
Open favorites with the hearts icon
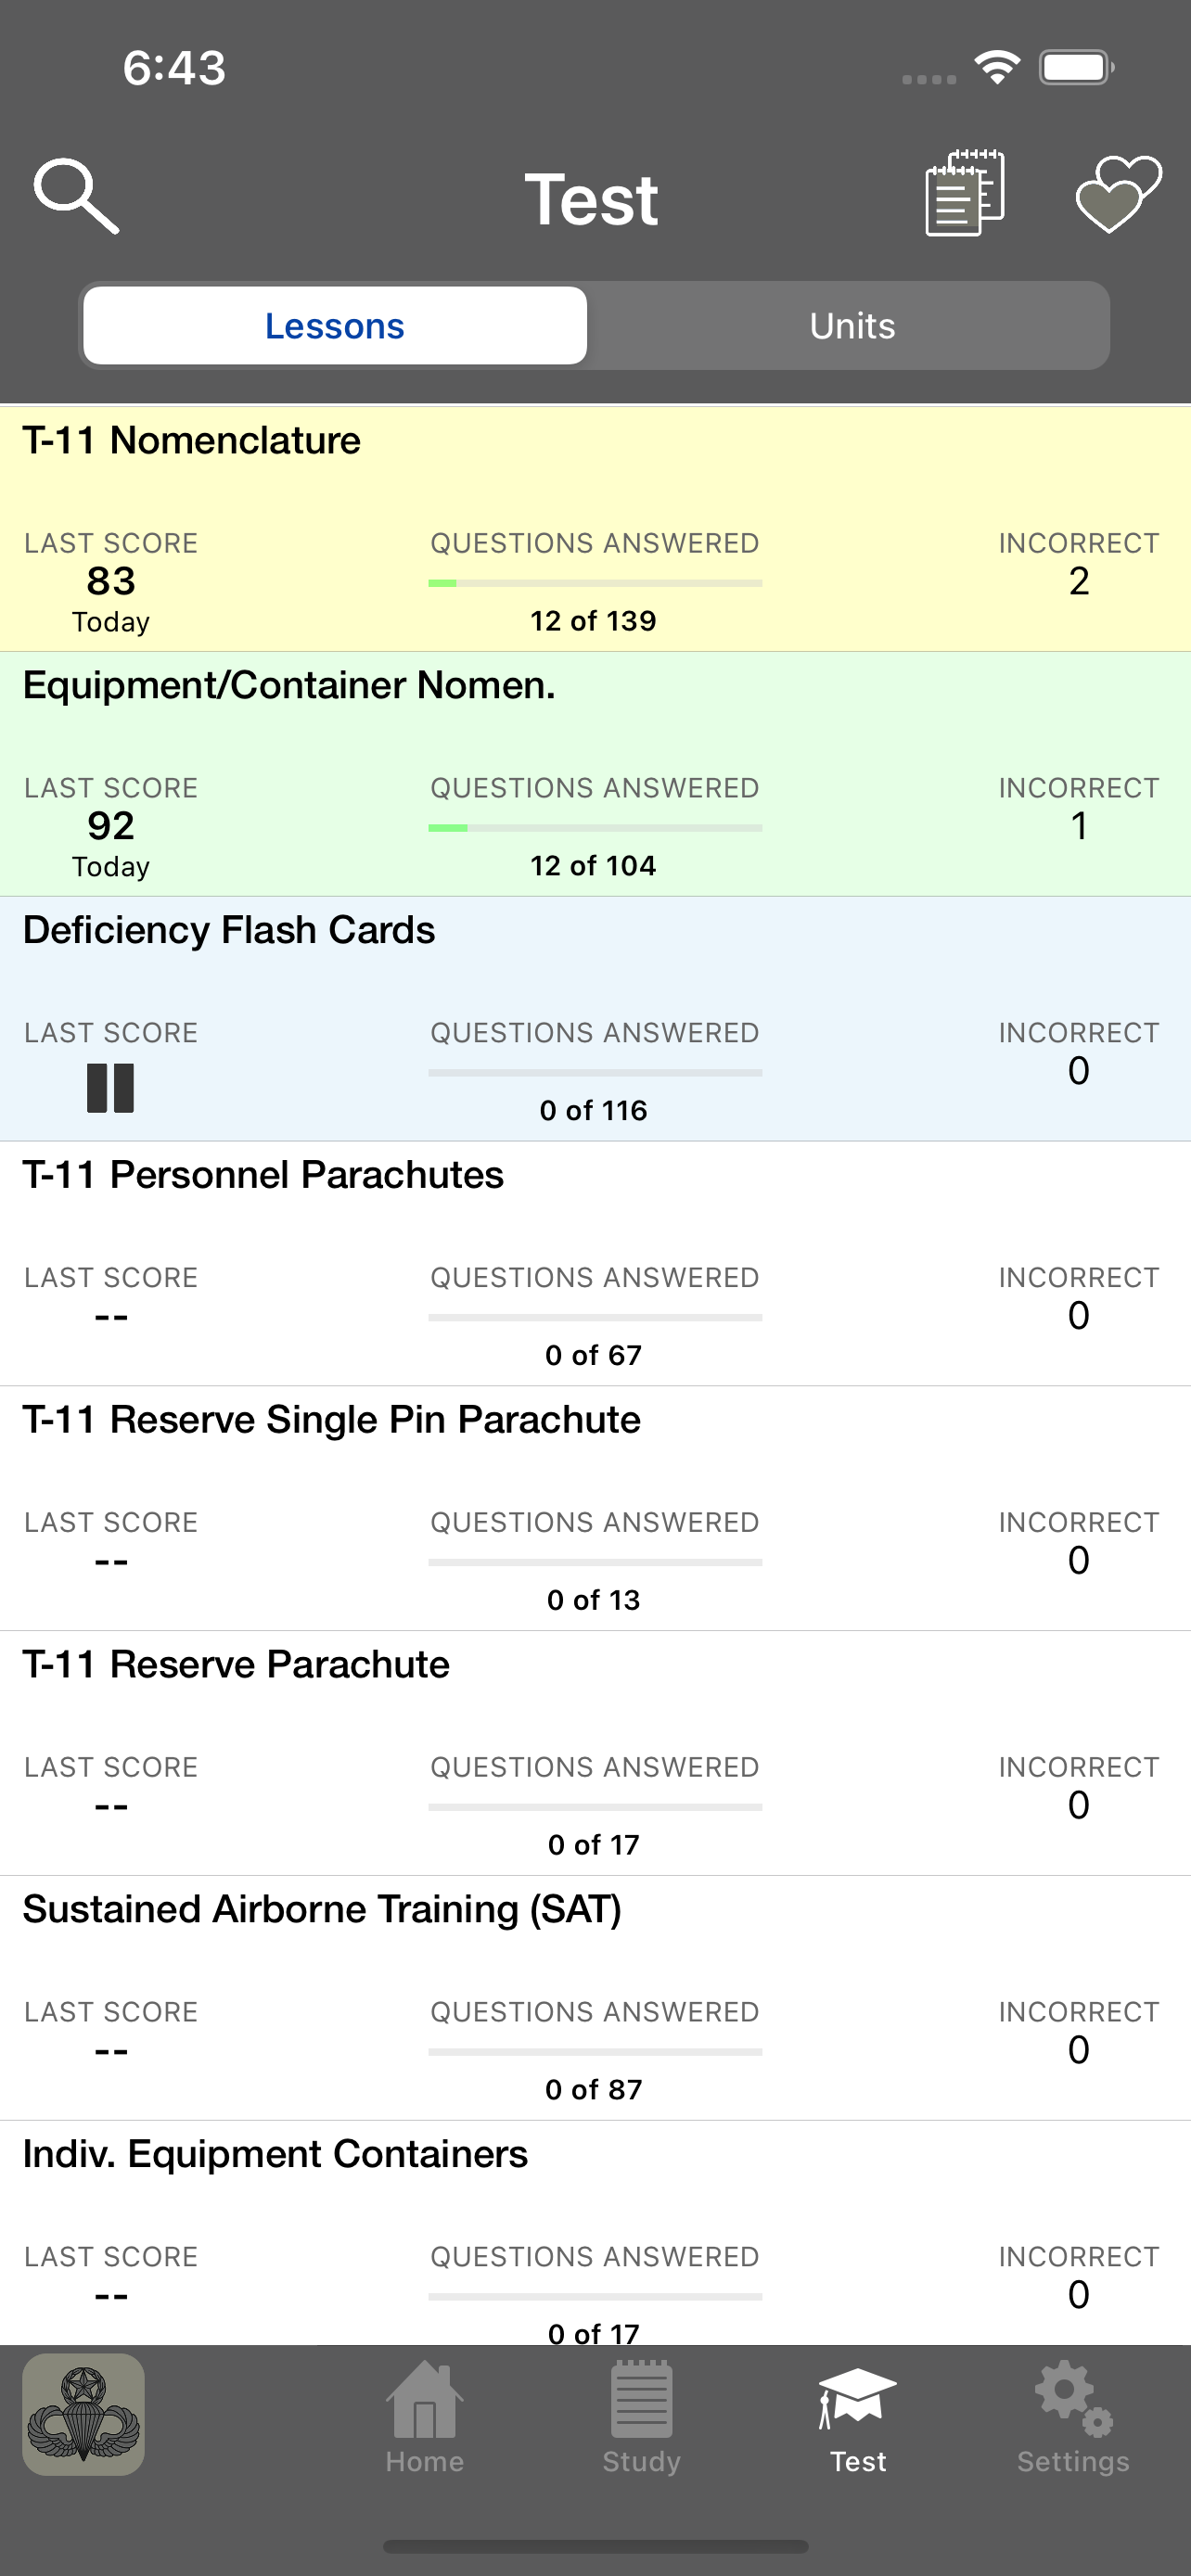[1118, 194]
